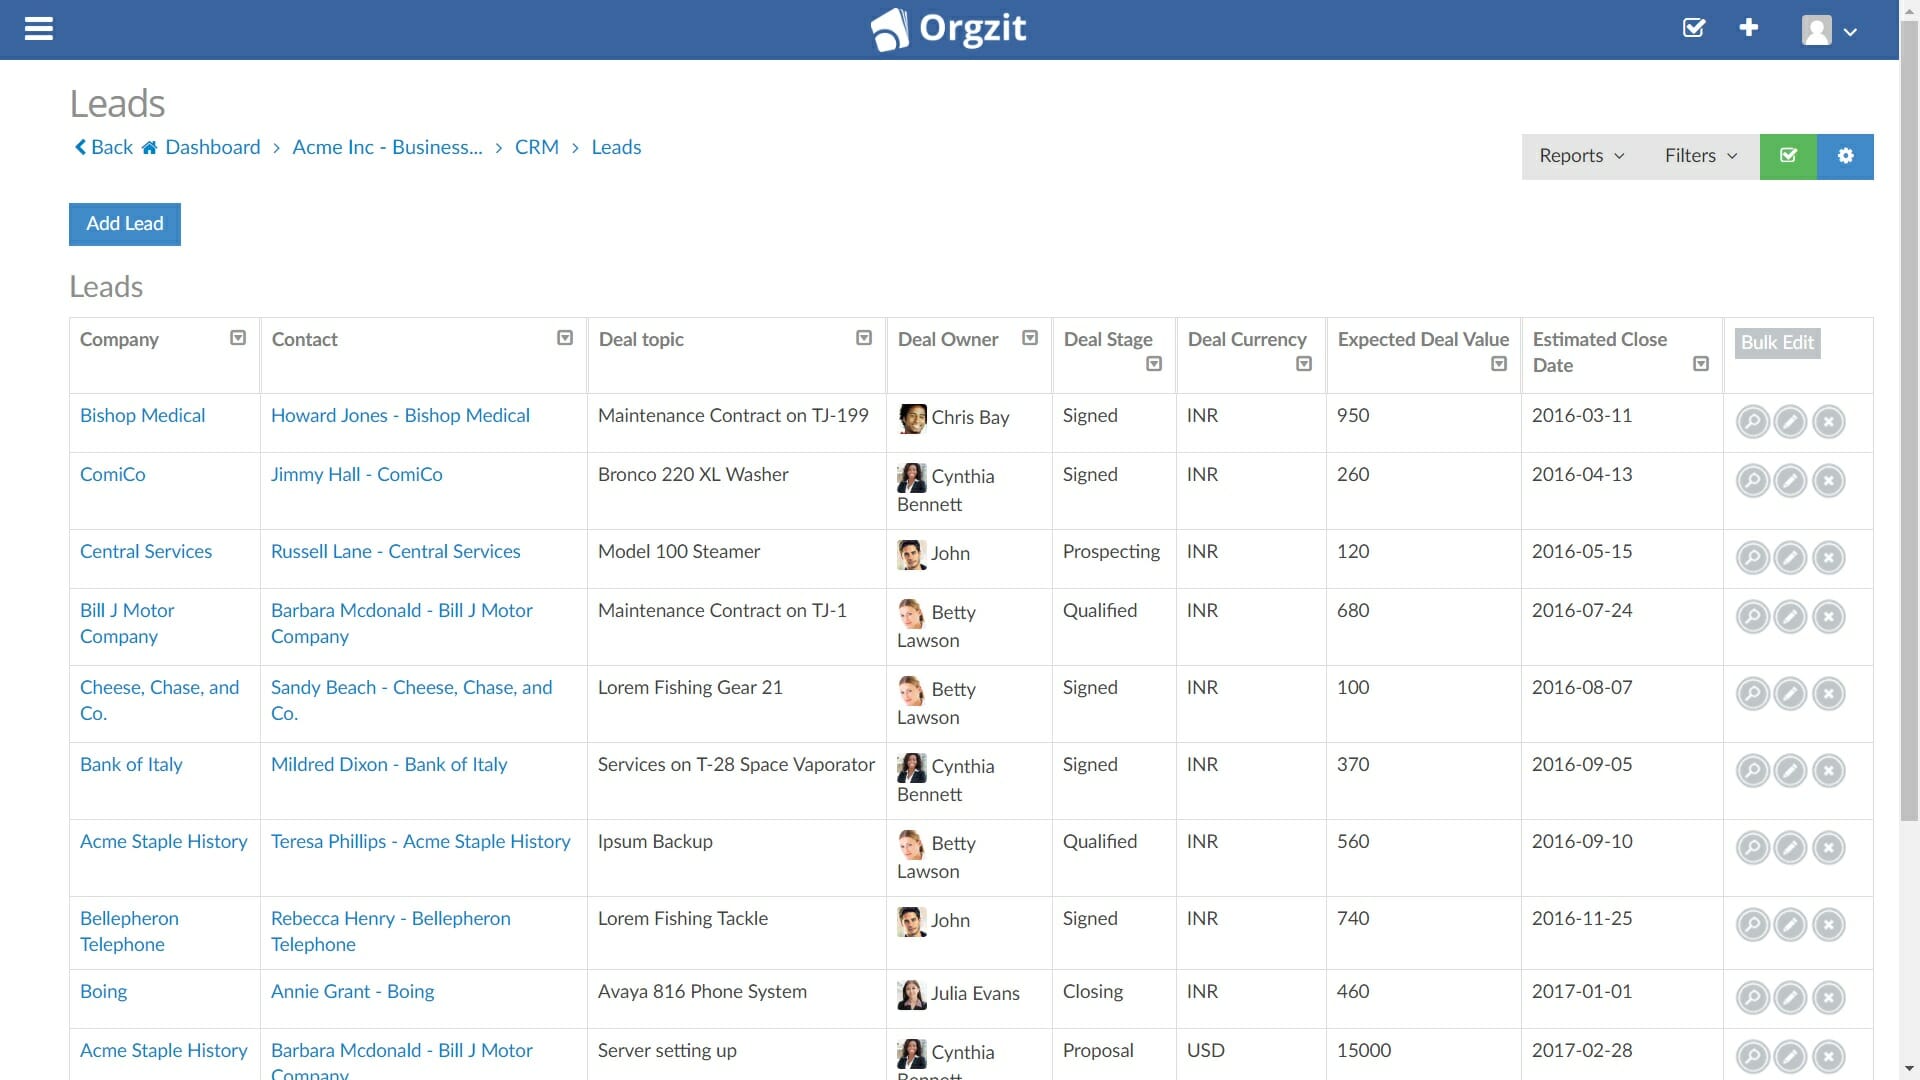Open the Bishop Medical company link

(142, 415)
